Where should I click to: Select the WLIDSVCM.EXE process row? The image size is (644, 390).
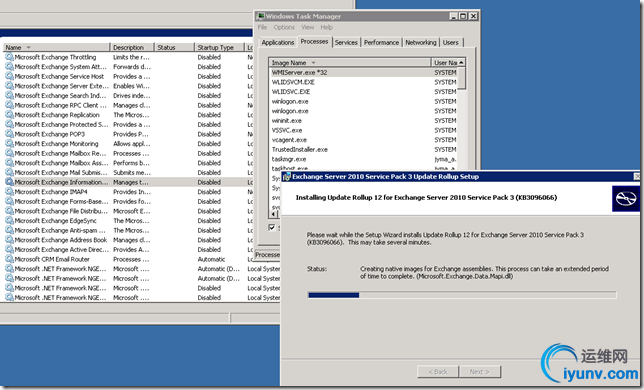[x=363, y=82]
